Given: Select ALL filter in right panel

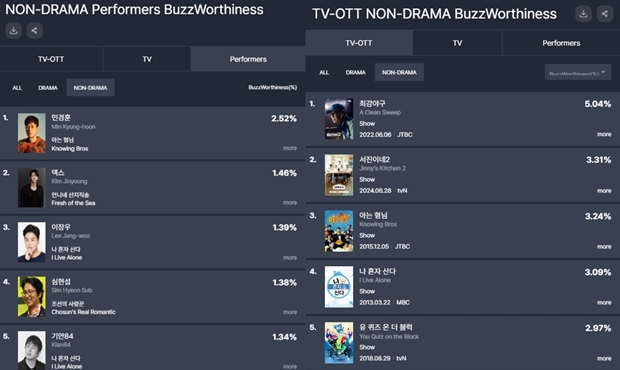Looking at the screenshot, I should point(324,72).
